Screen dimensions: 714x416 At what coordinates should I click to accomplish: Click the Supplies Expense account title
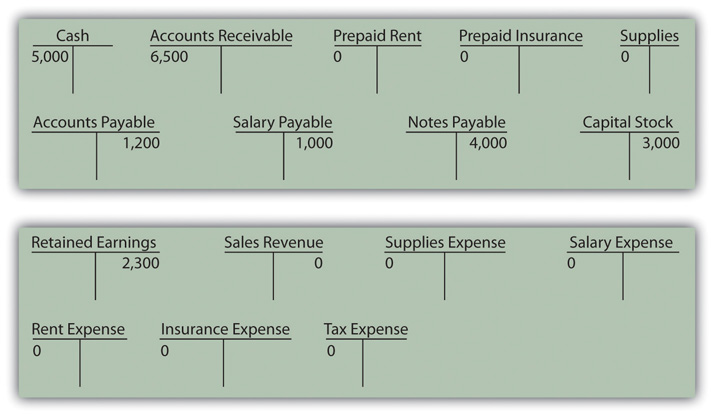(x=445, y=243)
